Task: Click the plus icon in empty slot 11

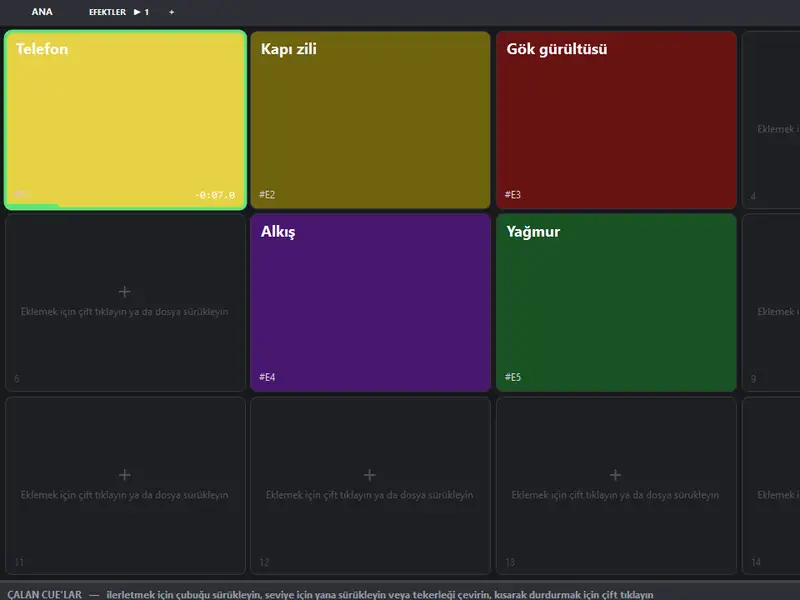Action: pyautogui.click(x=124, y=475)
